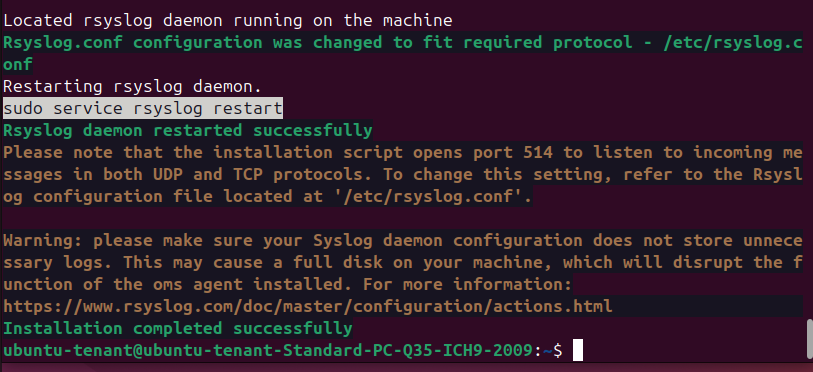Open the rsyslog.com actions documentation URL
813x372 pixels.
(x=308, y=306)
